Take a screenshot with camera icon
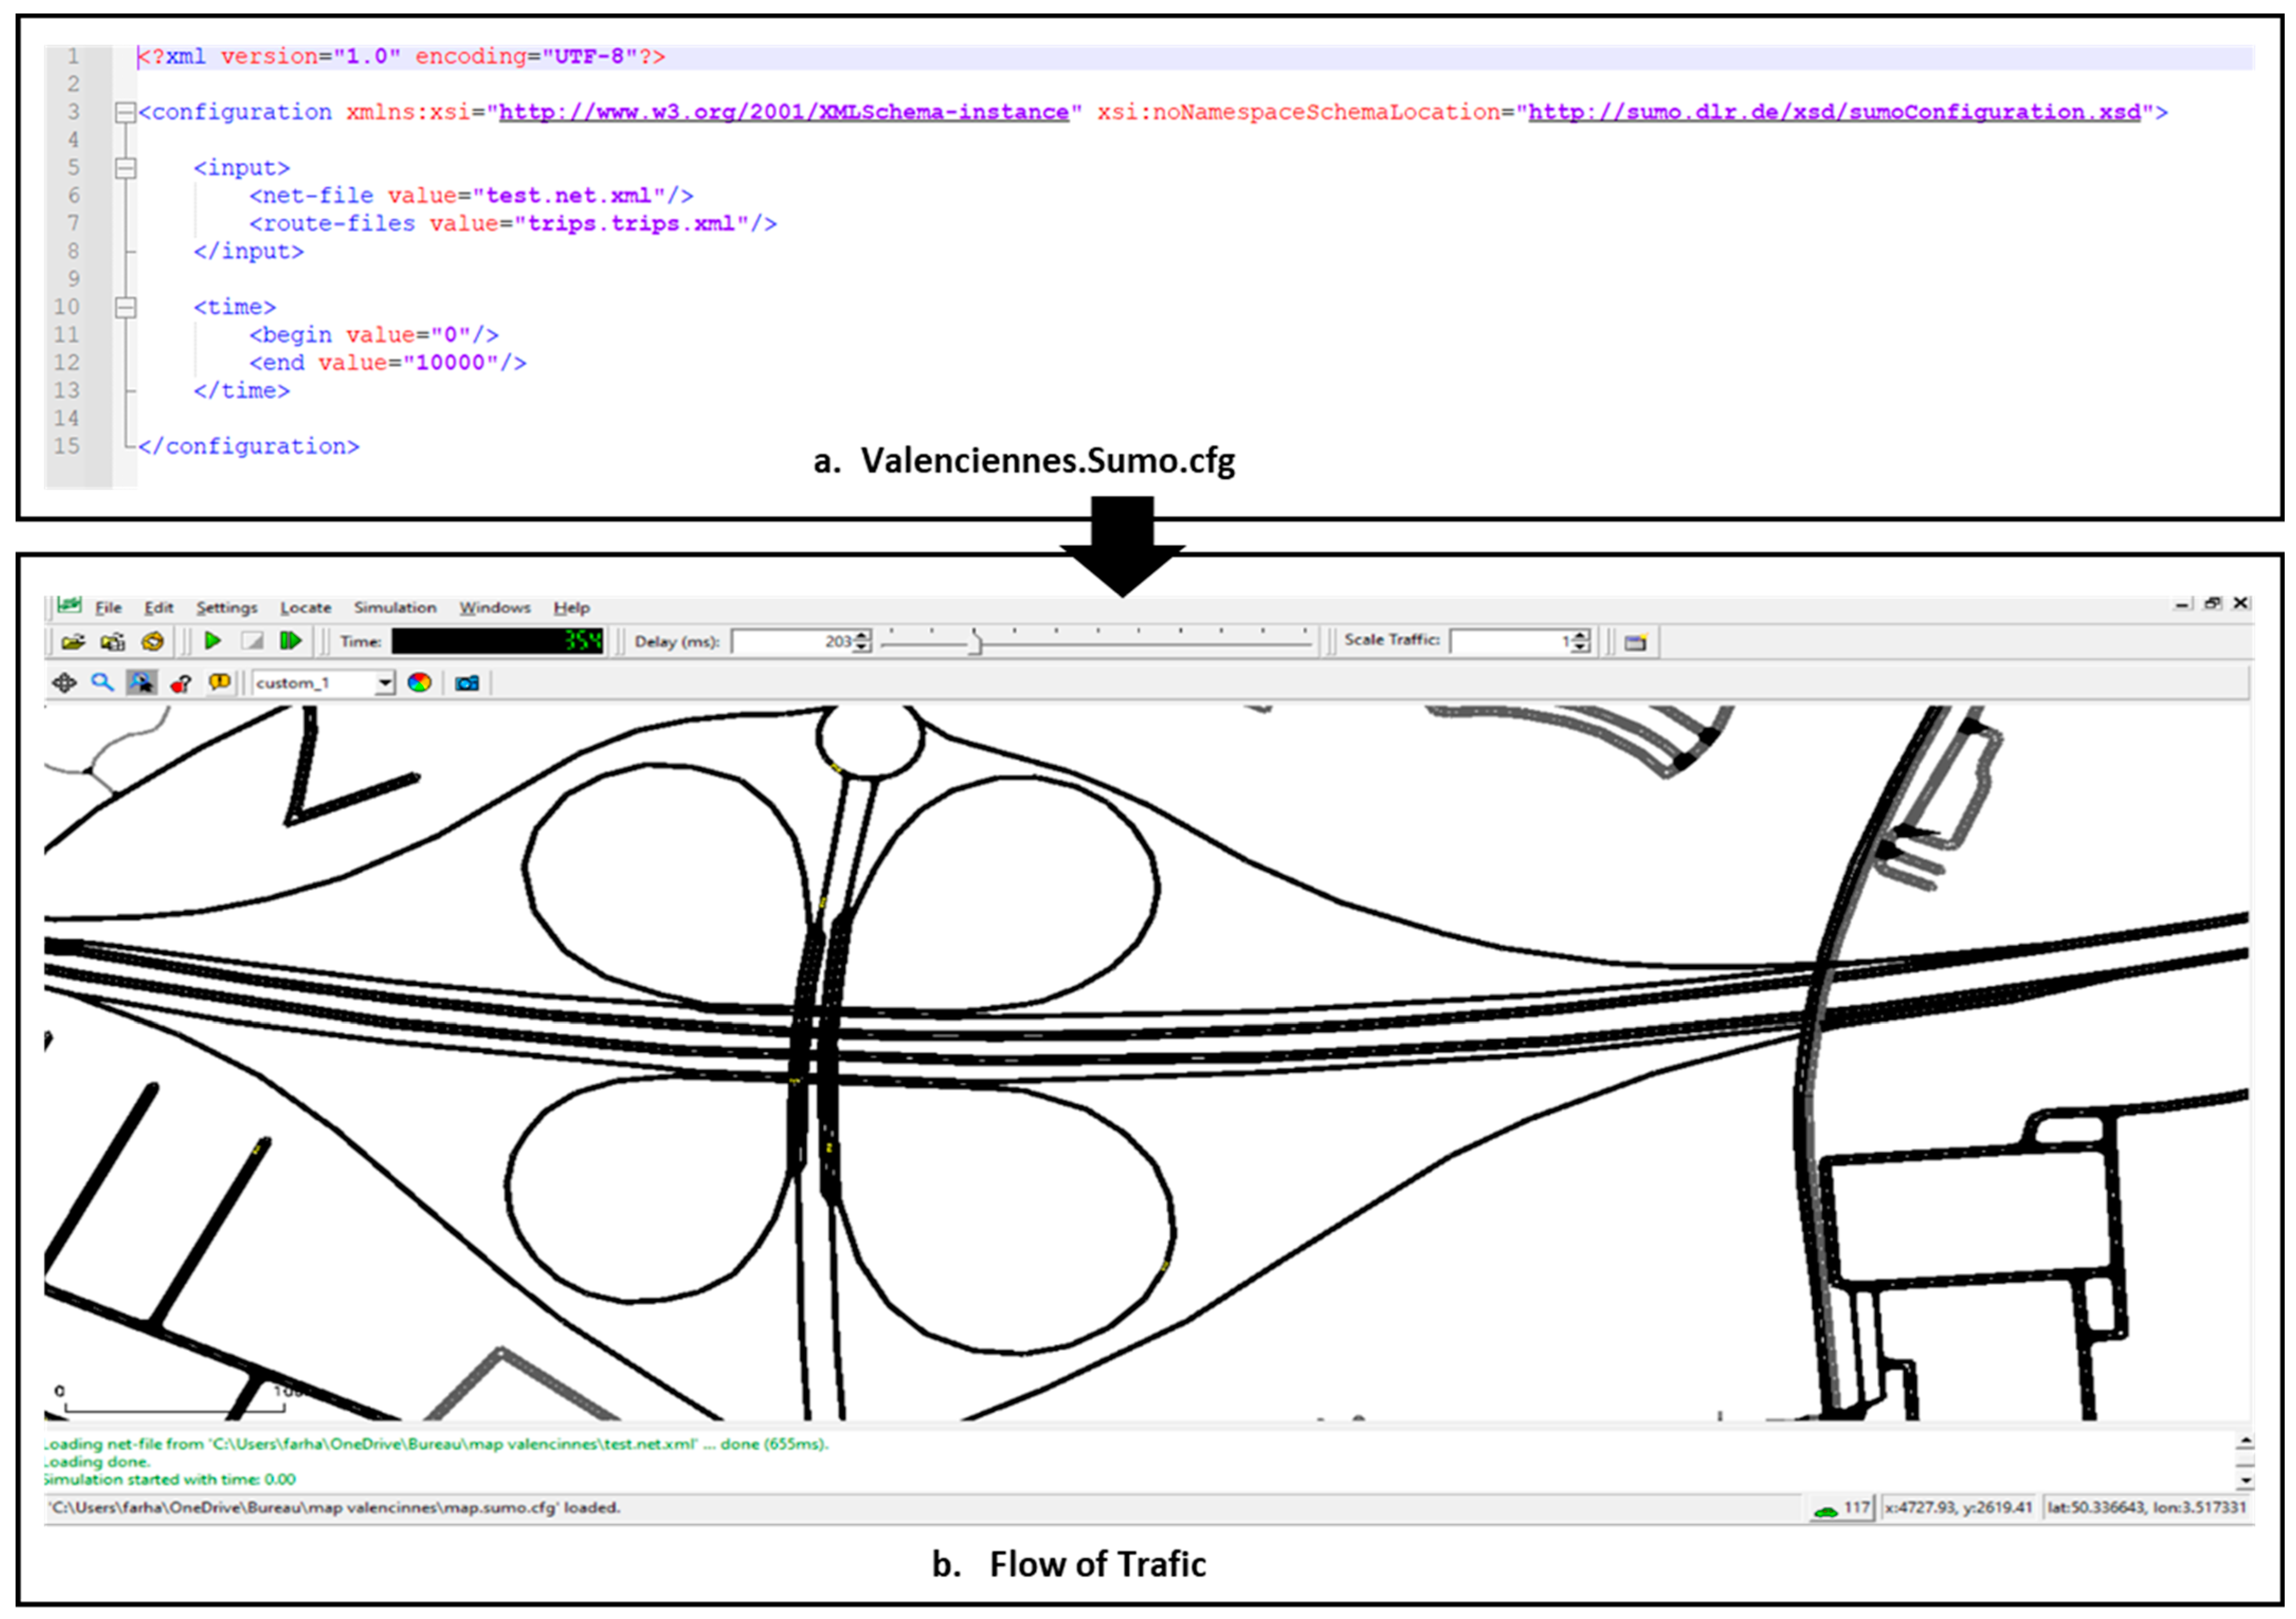This screenshot has width=2296, height=1619. tap(467, 683)
